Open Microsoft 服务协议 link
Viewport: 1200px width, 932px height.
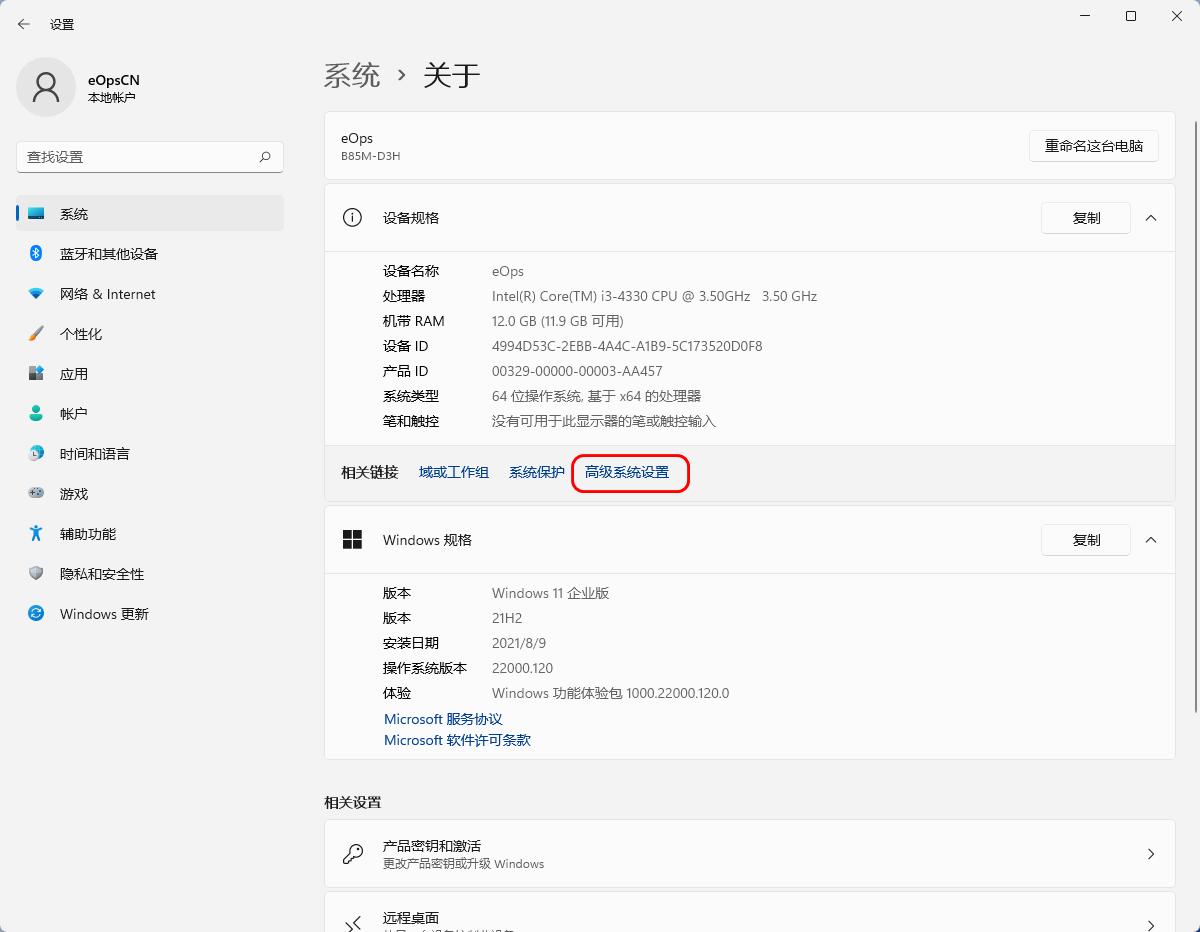pyautogui.click(x=442, y=719)
